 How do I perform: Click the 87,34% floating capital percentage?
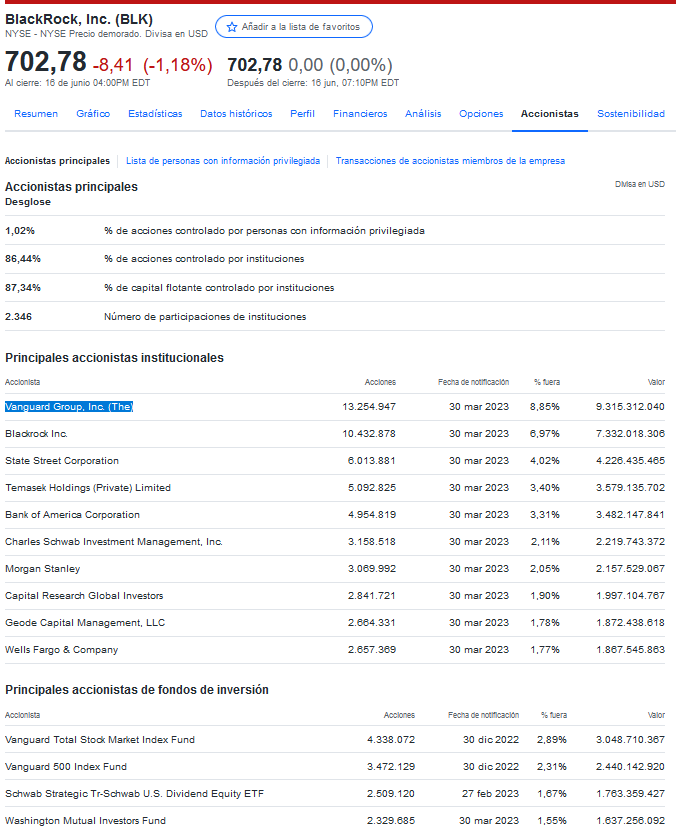click(x=23, y=288)
